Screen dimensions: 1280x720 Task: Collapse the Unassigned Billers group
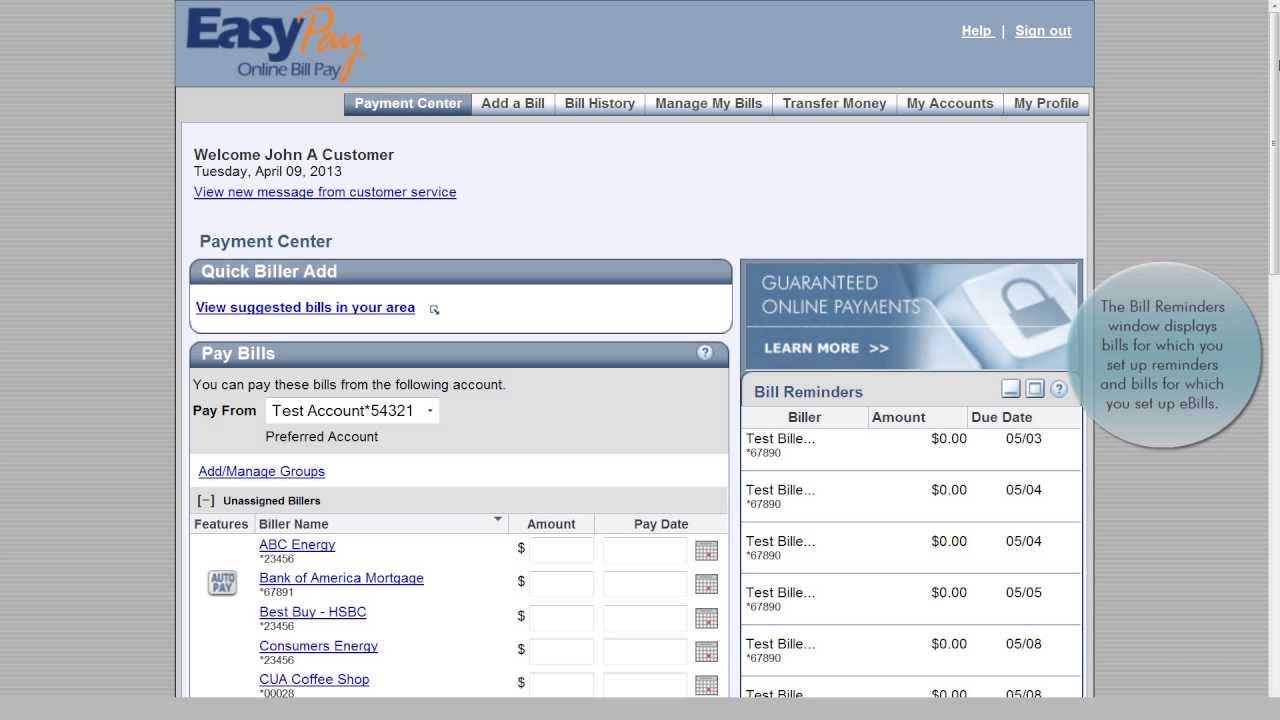click(206, 500)
